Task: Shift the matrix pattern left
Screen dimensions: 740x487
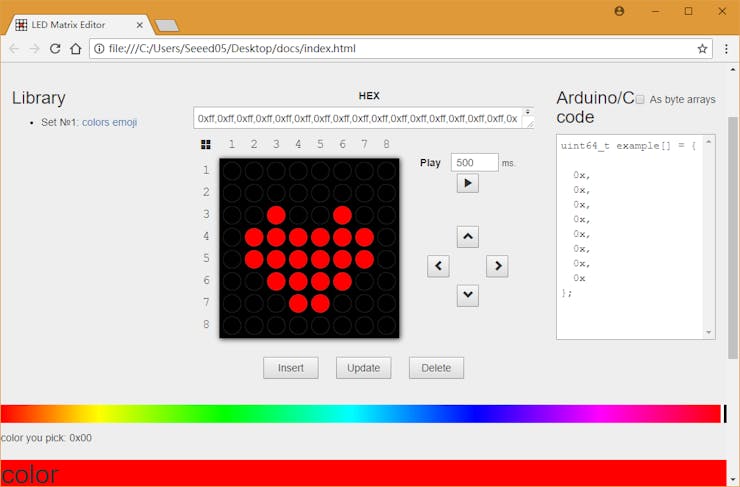Action: click(x=438, y=266)
